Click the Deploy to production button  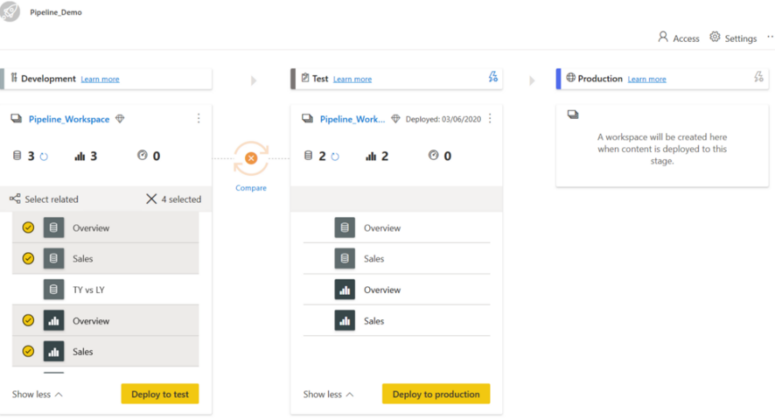(x=435, y=394)
